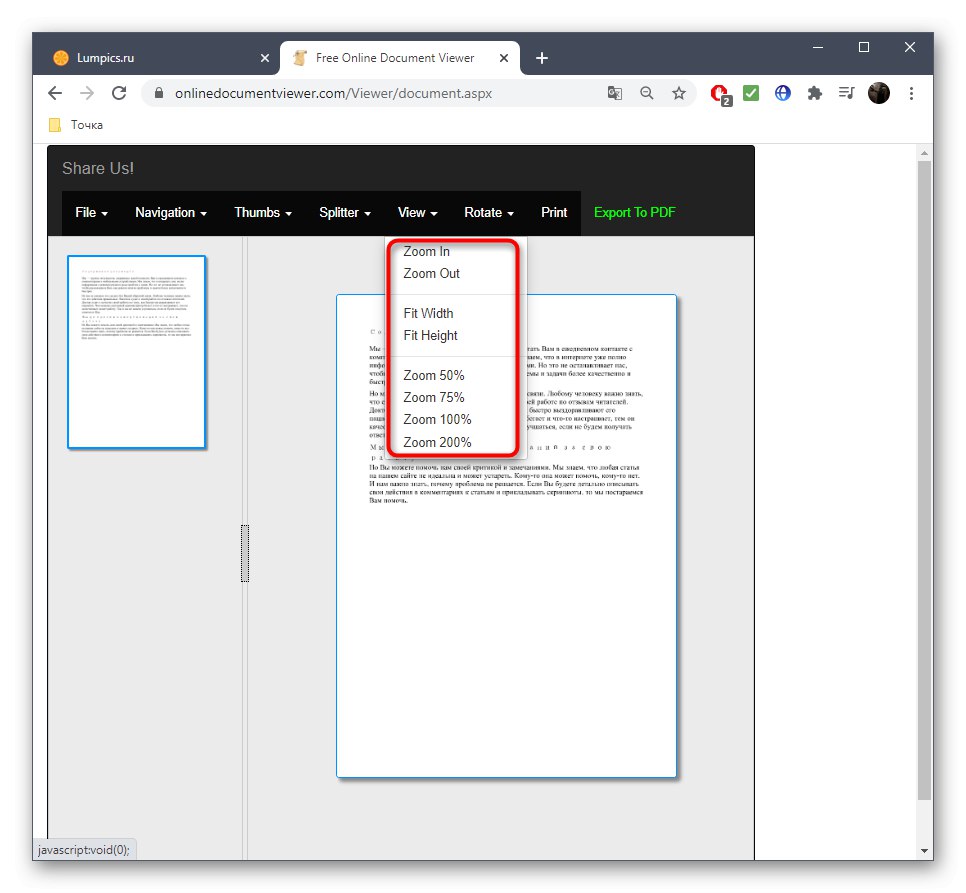Click the Share Us! link

[98, 168]
